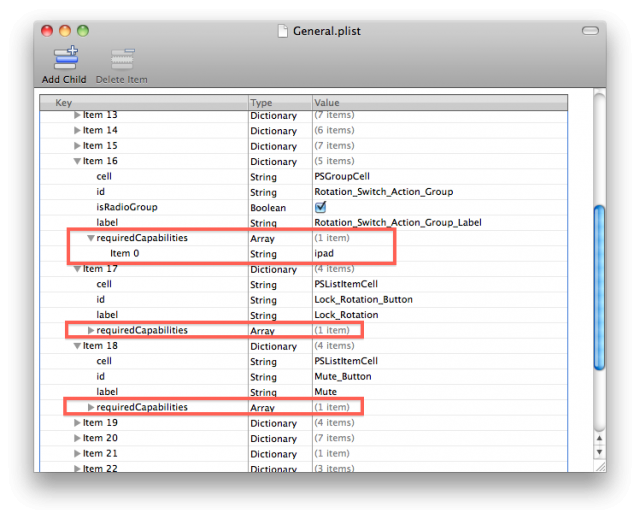Click the window resize grip corner
Screen dimensions: 640x519
600,467
